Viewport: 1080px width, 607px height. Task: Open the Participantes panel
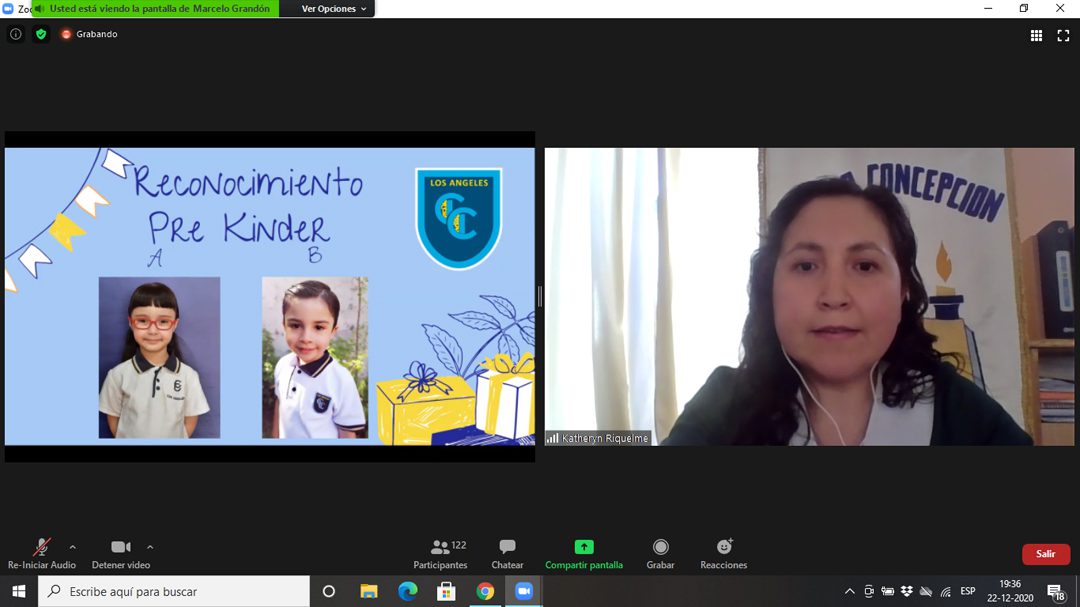[441, 553]
